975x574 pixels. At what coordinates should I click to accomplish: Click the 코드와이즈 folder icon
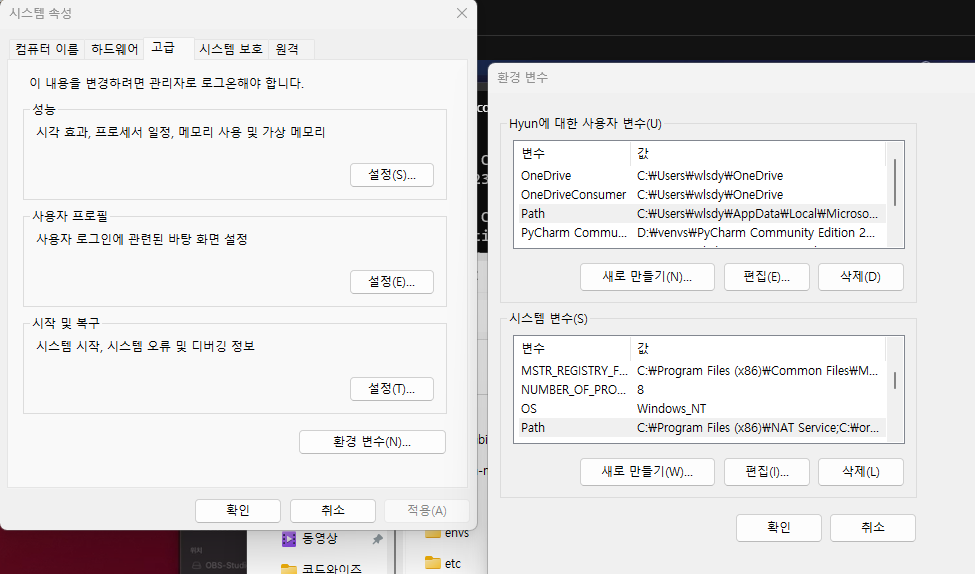tap(289, 568)
